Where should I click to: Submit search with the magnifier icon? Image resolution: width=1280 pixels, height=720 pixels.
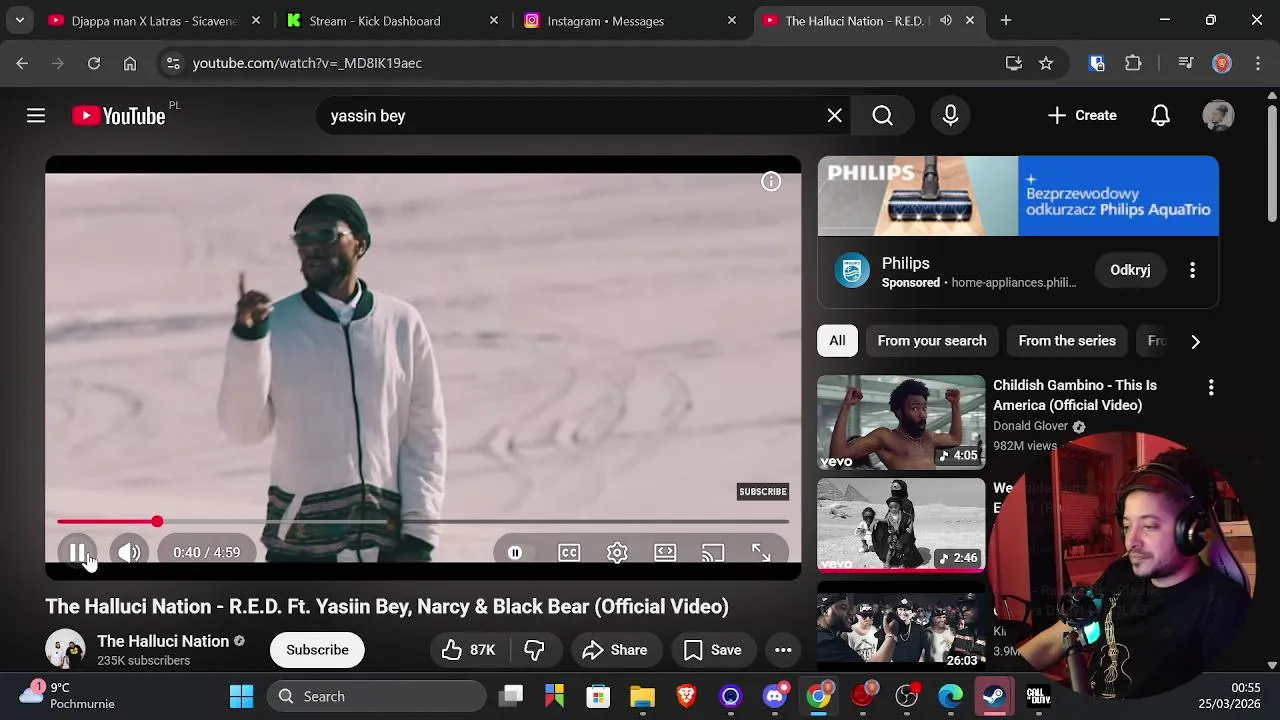tap(882, 116)
